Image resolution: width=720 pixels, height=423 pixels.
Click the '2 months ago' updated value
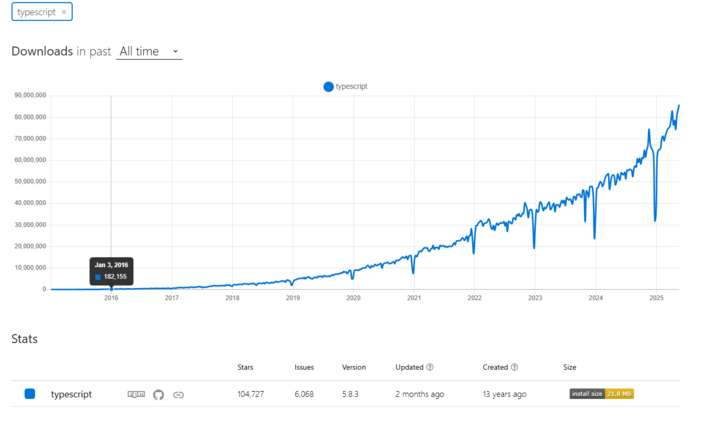(x=420, y=394)
